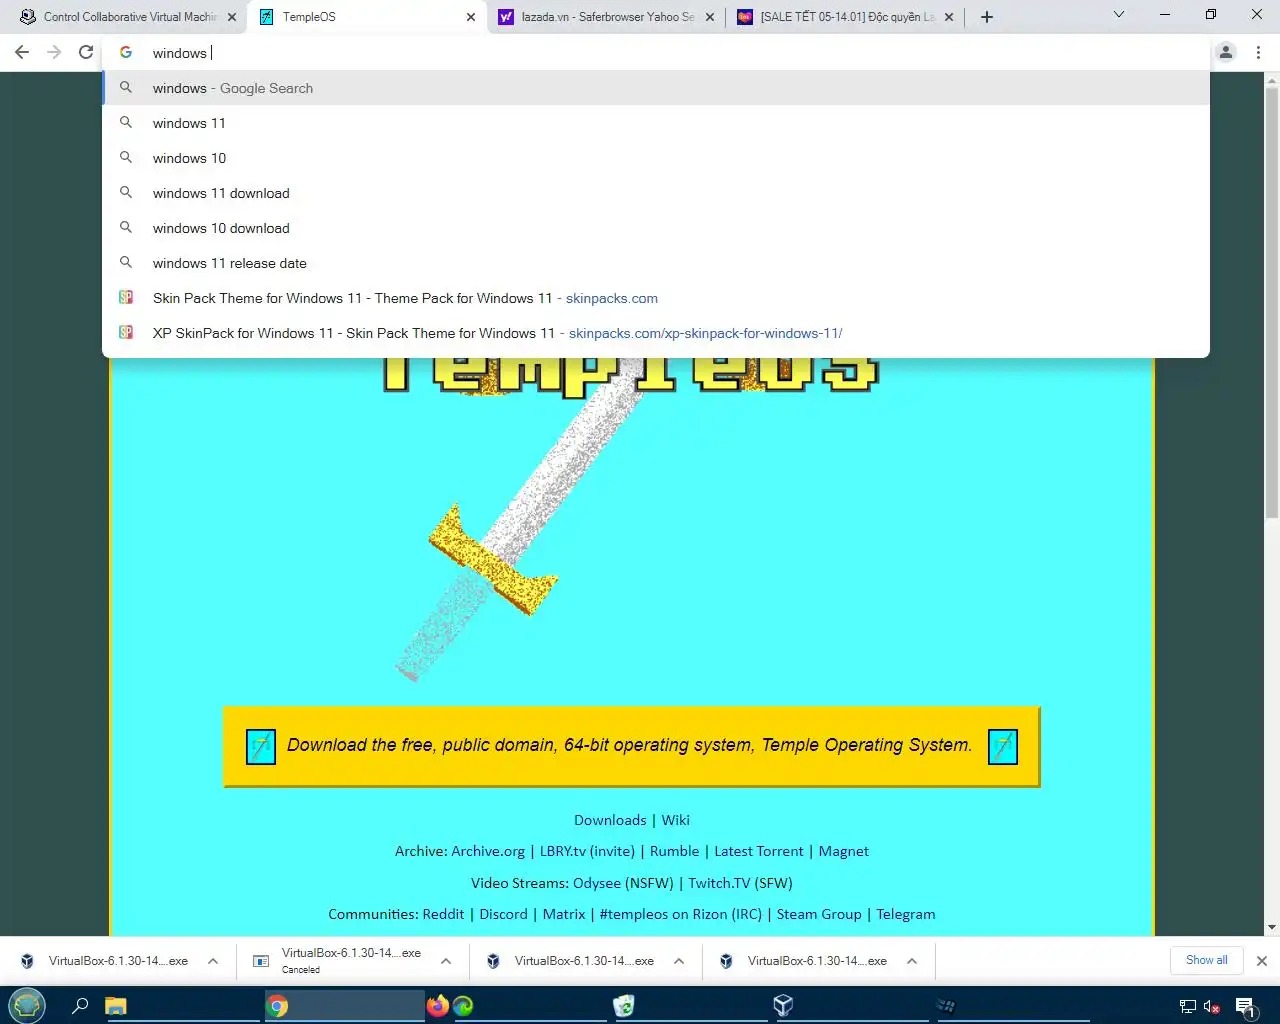Image resolution: width=1280 pixels, height=1024 pixels.
Task: Open the taskbar search magnifier
Action: pyautogui.click(x=81, y=1006)
